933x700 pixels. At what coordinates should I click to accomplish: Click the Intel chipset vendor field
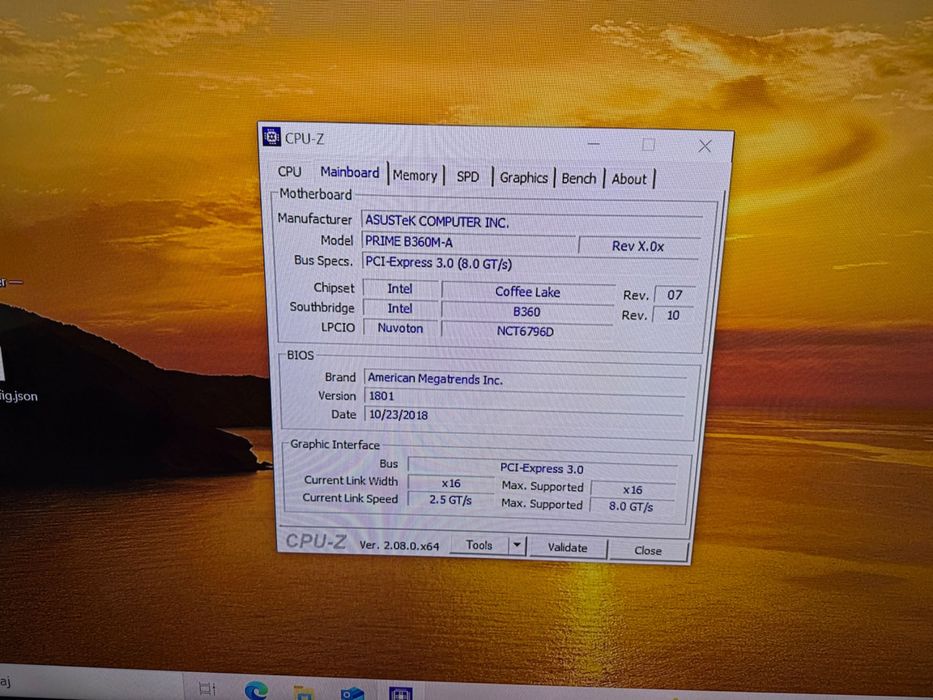point(400,289)
